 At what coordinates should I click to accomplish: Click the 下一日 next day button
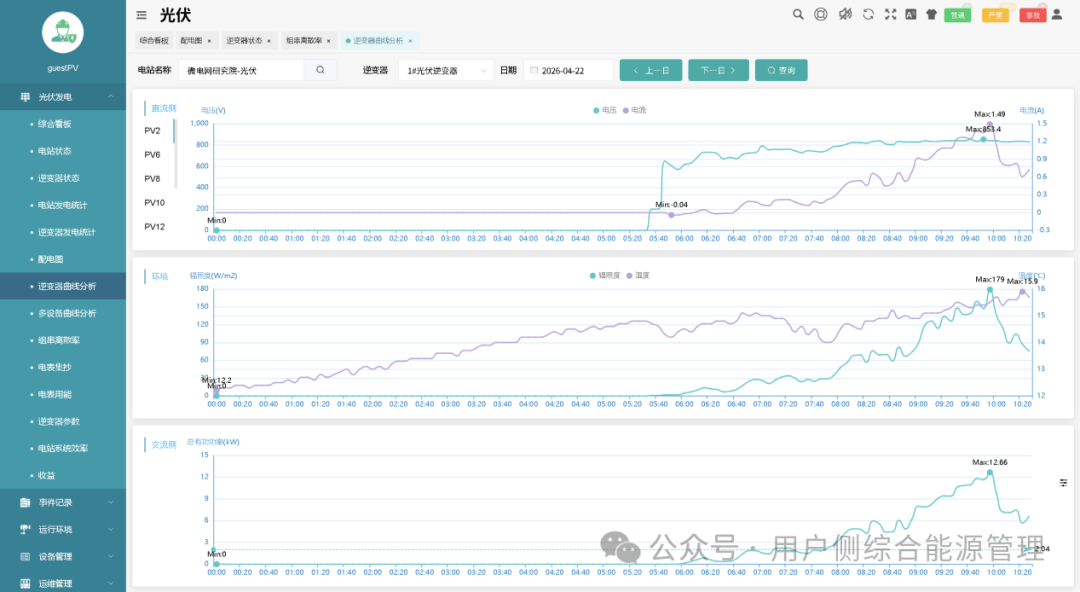coord(718,70)
